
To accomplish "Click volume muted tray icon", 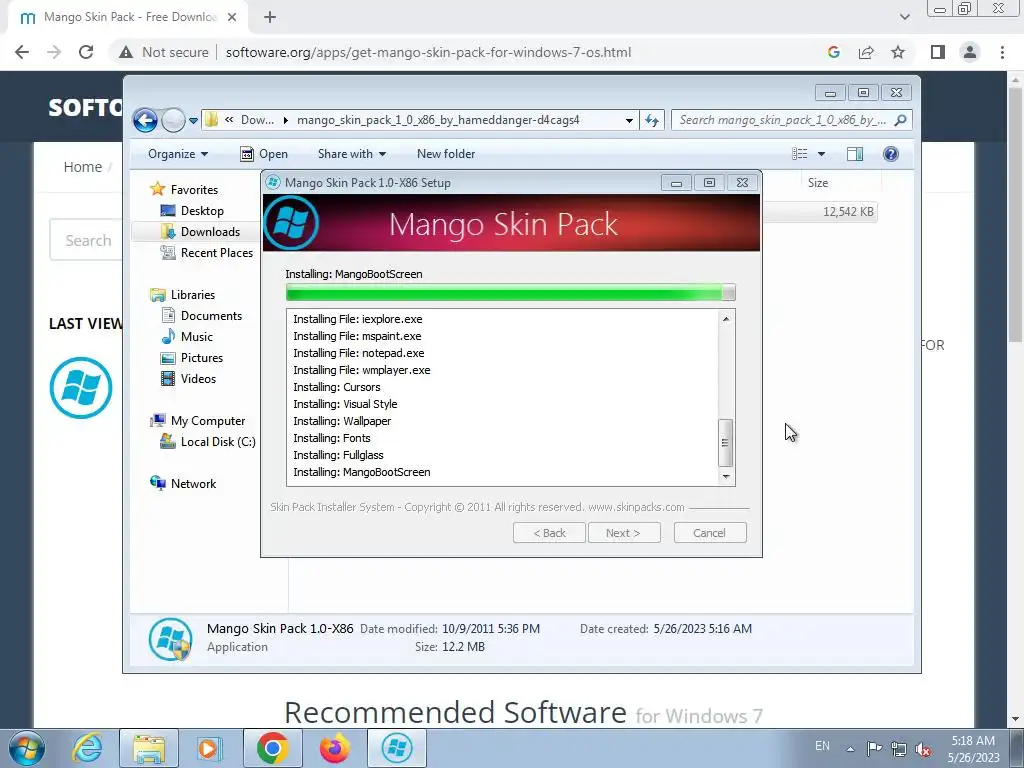I will pos(923,749).
